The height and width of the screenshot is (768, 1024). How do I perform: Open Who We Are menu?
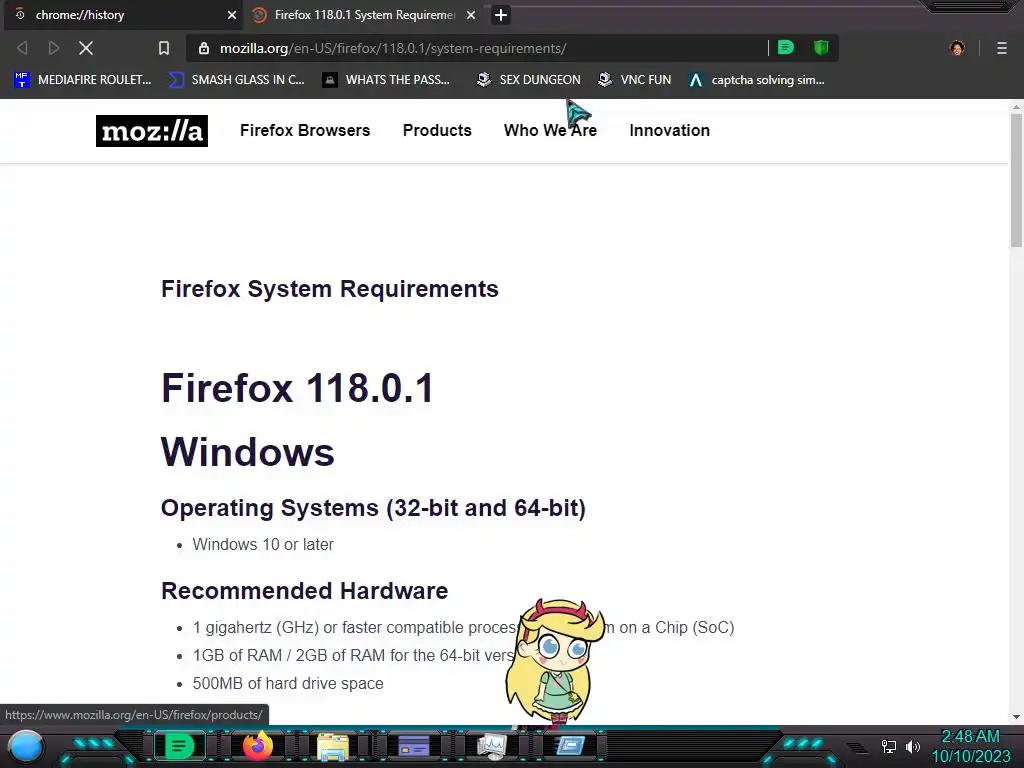(550, 131)
